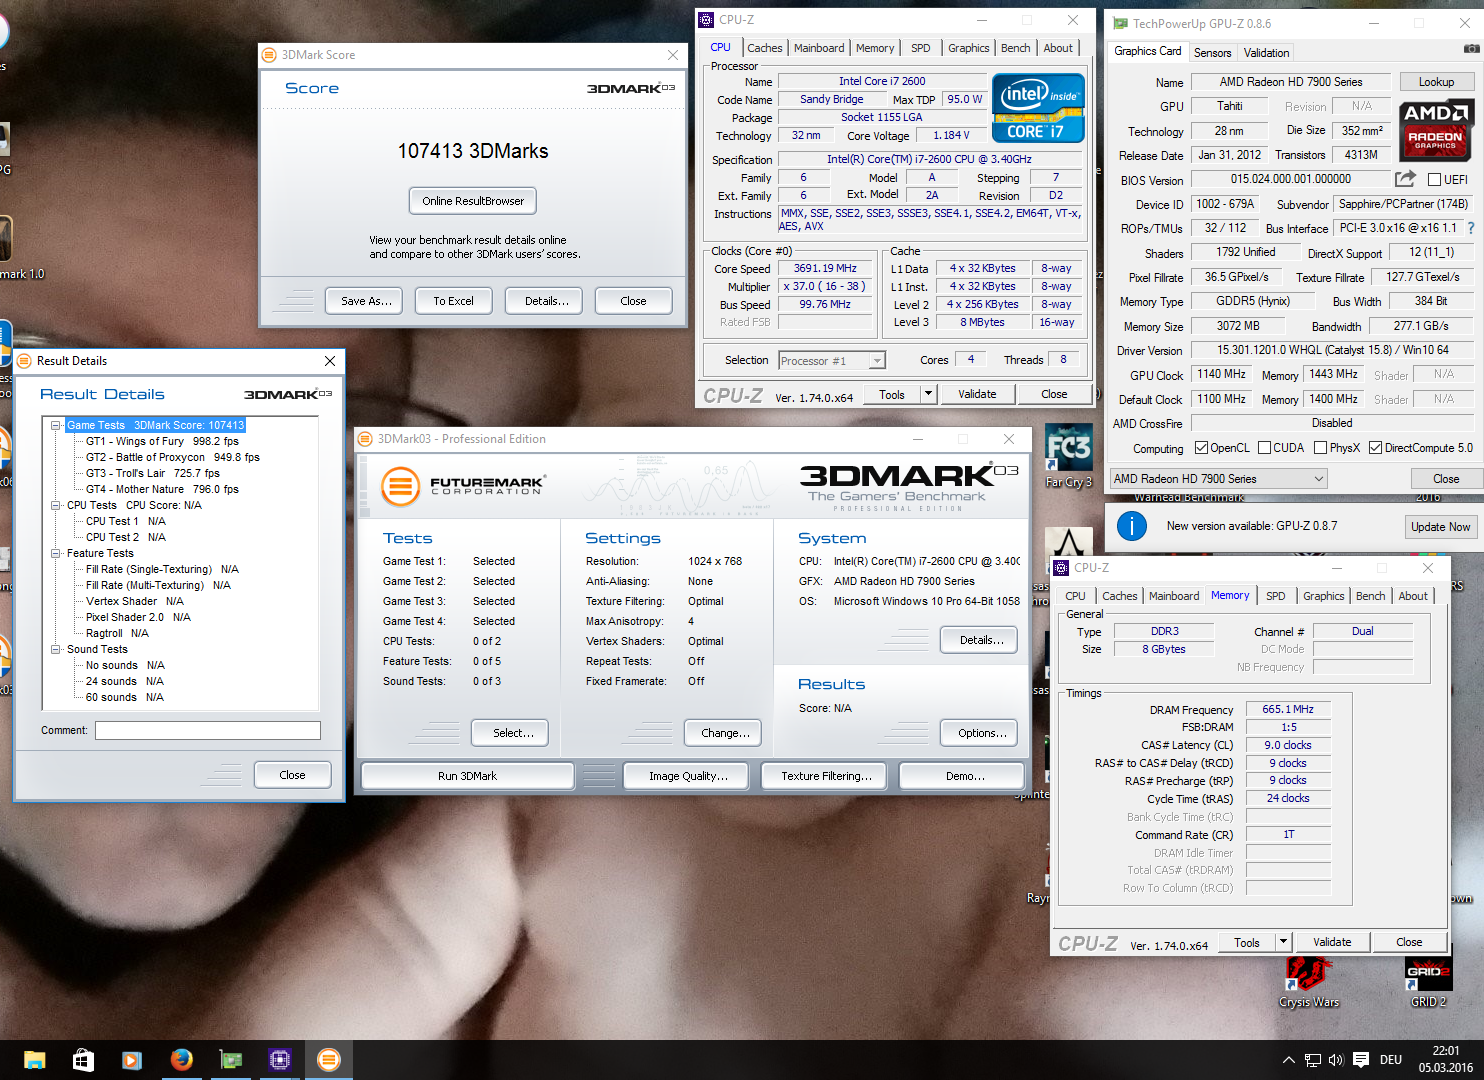The height and width of the screenshot is (1080, 1484).
Task: Click the Save As button in 3DMark Score
Action: [364, 301]
